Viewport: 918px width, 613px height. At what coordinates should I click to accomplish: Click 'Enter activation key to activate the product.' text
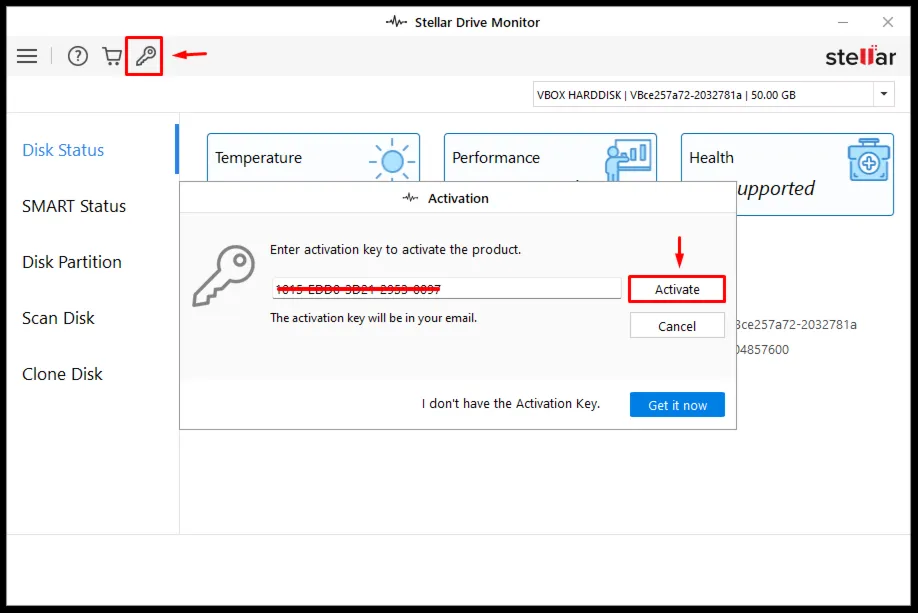395,249
